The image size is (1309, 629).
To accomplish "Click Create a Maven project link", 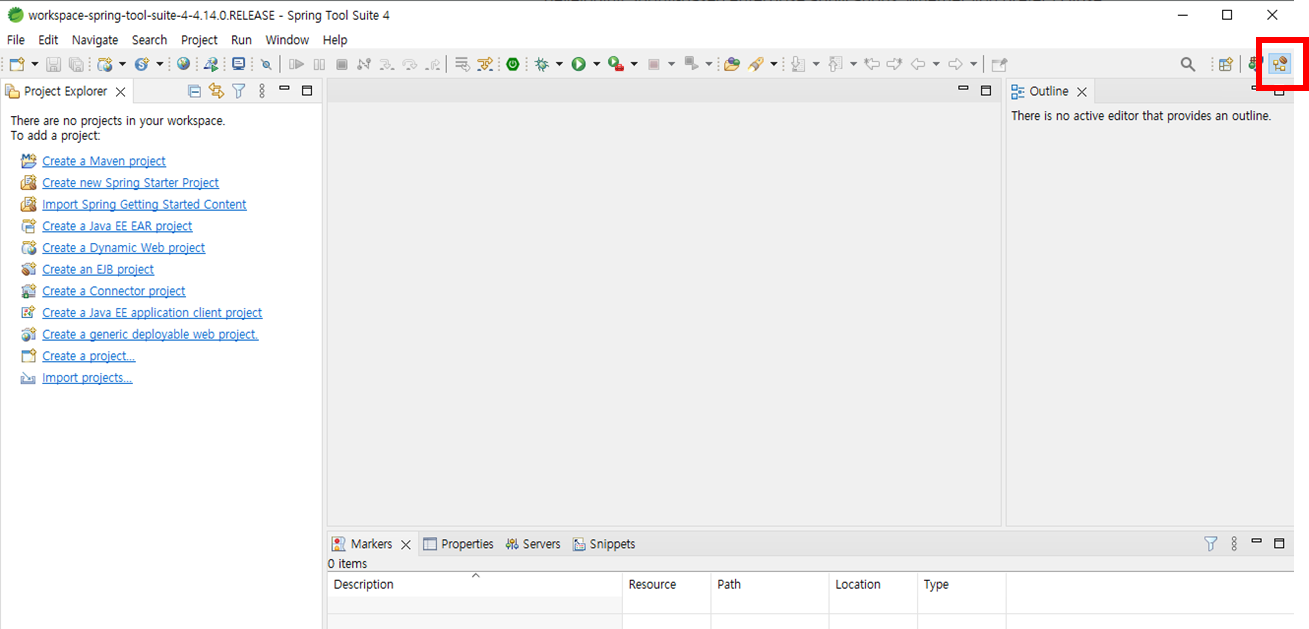I will coord(104,161).
